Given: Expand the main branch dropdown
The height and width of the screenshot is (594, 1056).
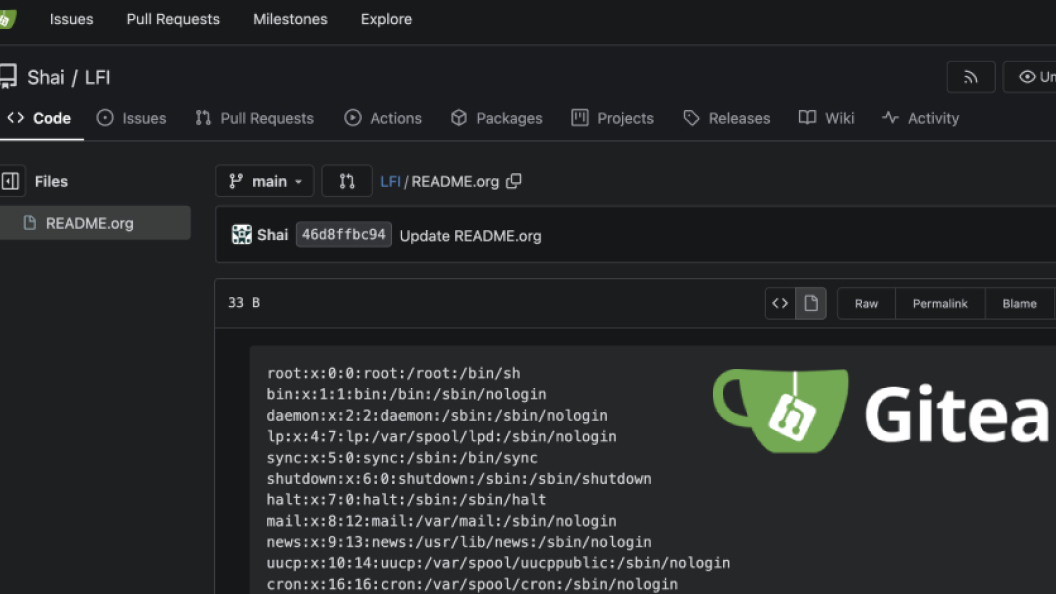Looking at the screenshot, I should pyautogui.click(x=265, y=181).
